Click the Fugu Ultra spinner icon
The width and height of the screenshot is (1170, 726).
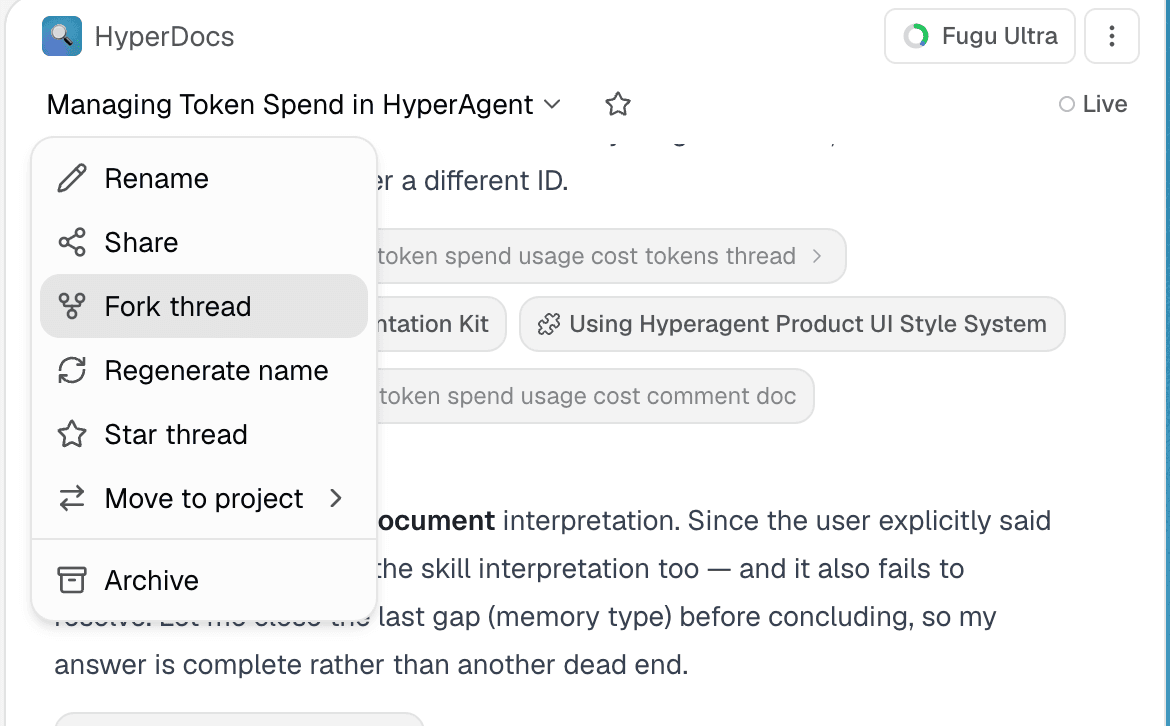[916, 36]
